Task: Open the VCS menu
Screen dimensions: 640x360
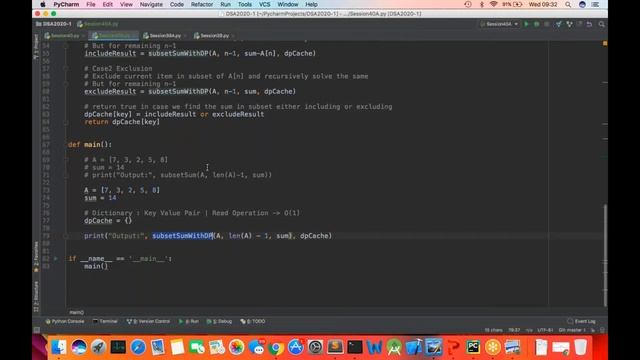Action: (x=264, y=4)
